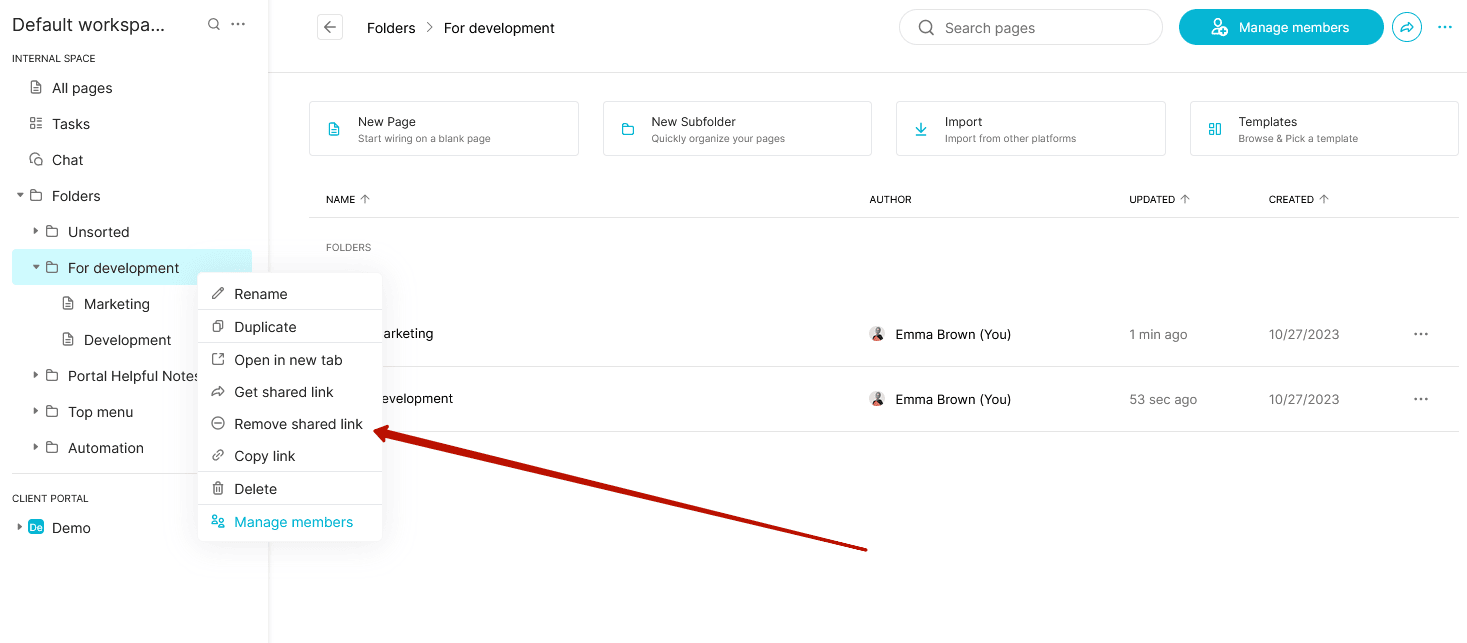Open Development page in the sidebar tree

pyautogui.click(x=128, y=340)
